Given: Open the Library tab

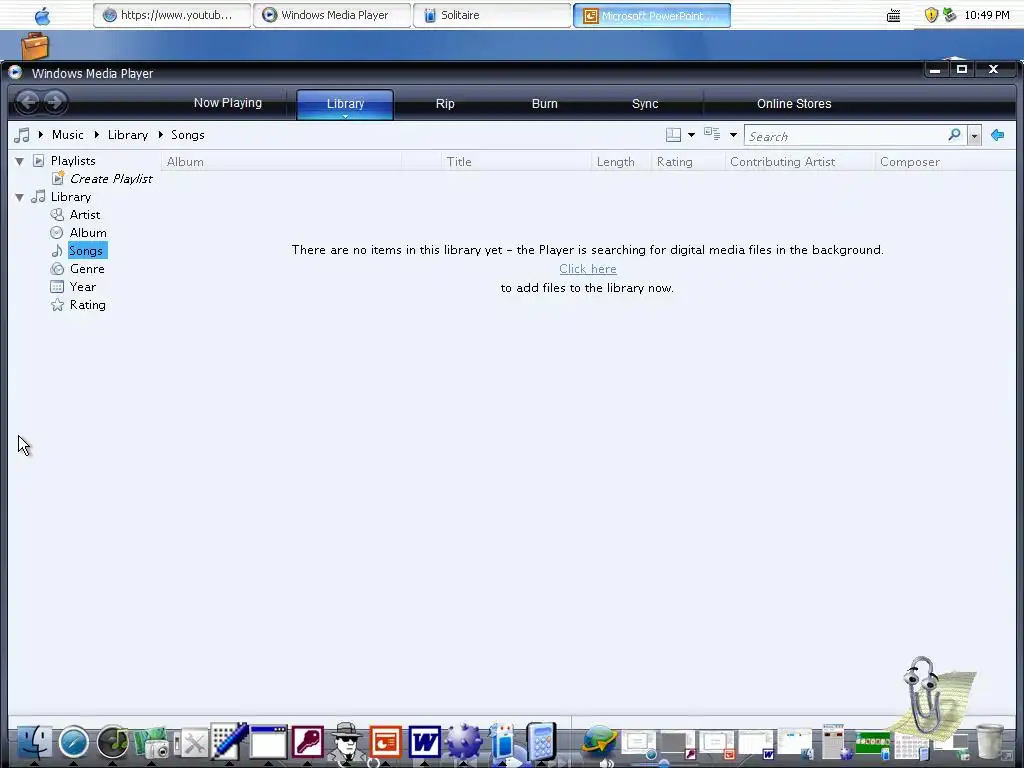Looking at the screenshot, I should tap(345, 104).
